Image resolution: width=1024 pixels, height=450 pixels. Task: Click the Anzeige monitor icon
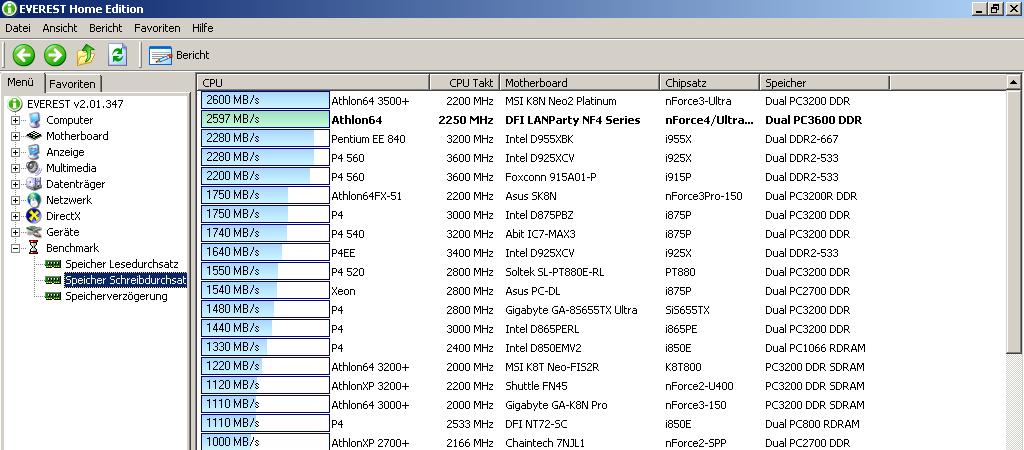tap(34, 152)
